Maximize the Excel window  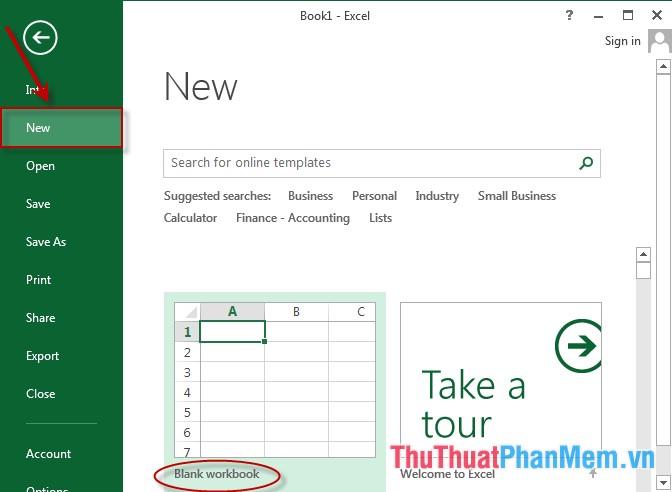pyautogui.click(x=627, y=15)
